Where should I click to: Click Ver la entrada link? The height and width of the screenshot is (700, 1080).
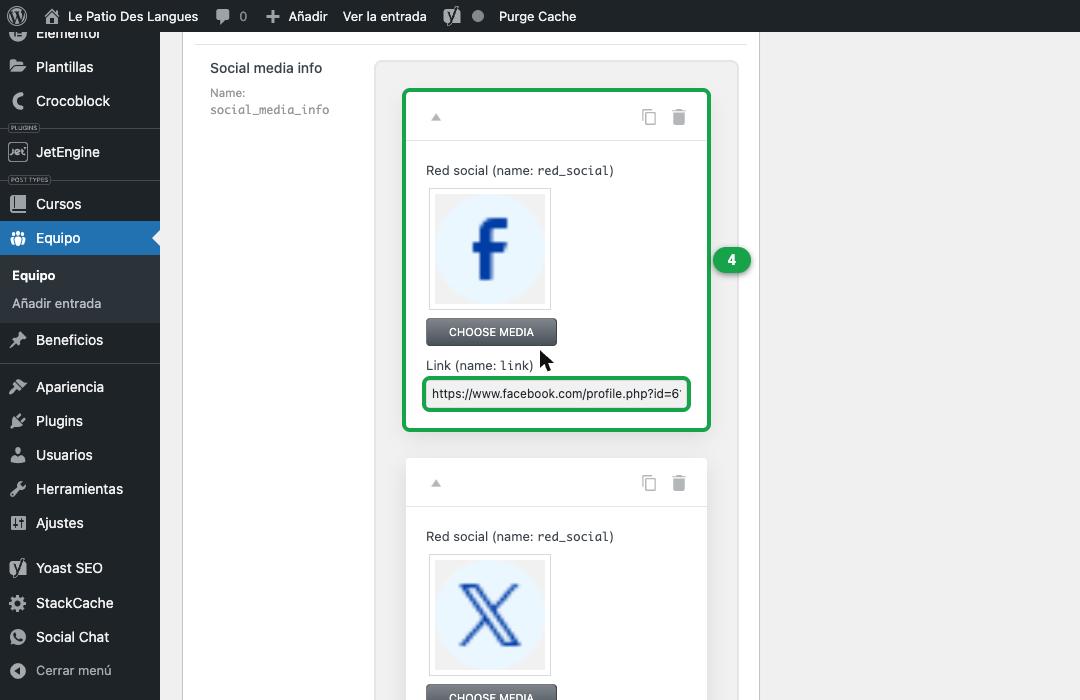pyautogui.click(x=384, y=16)
